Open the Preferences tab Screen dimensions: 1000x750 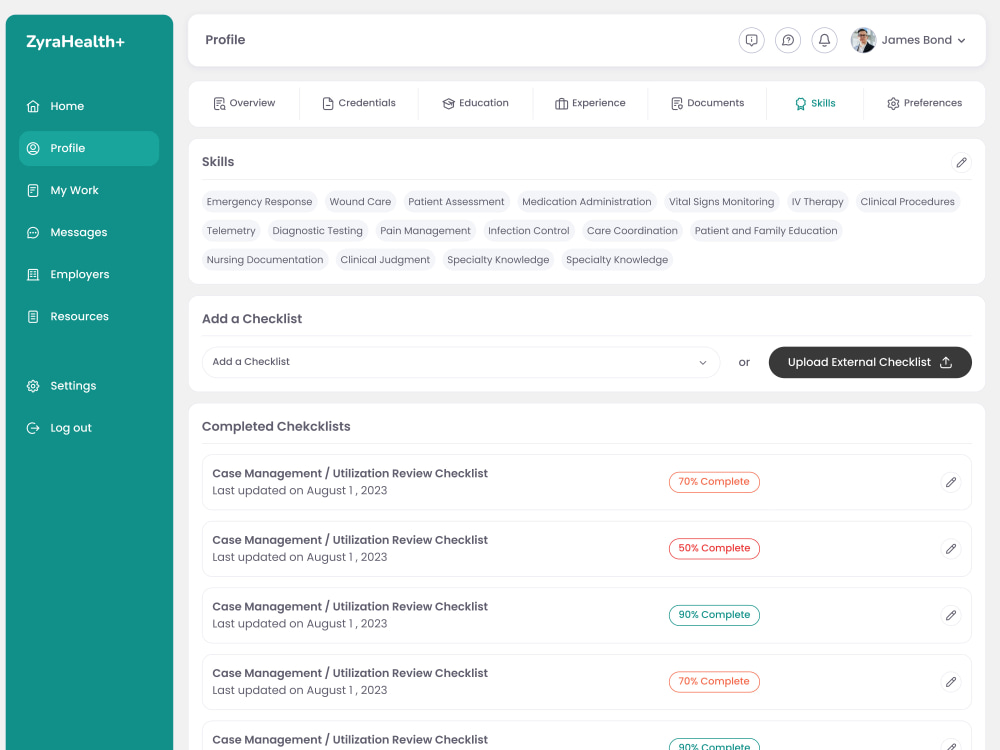click(x=924, y=103)
